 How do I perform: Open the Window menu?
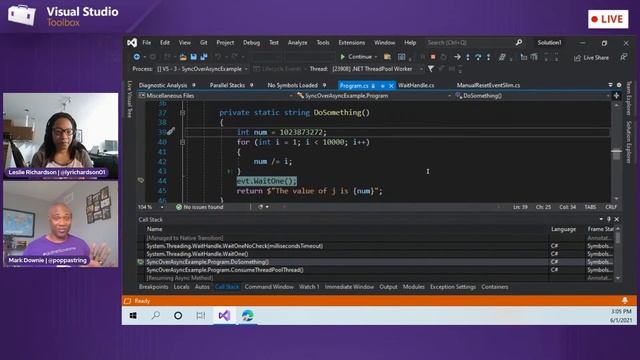(384, 42)
